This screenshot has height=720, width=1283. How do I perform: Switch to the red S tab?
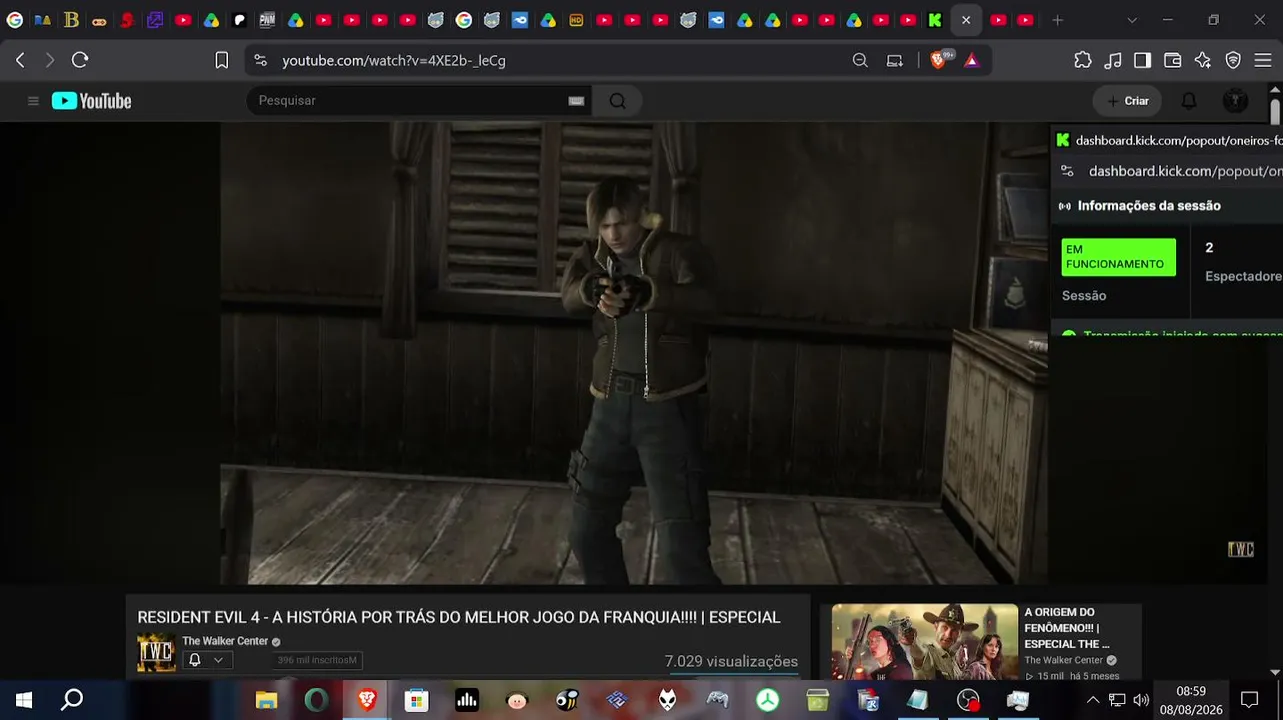127,20
